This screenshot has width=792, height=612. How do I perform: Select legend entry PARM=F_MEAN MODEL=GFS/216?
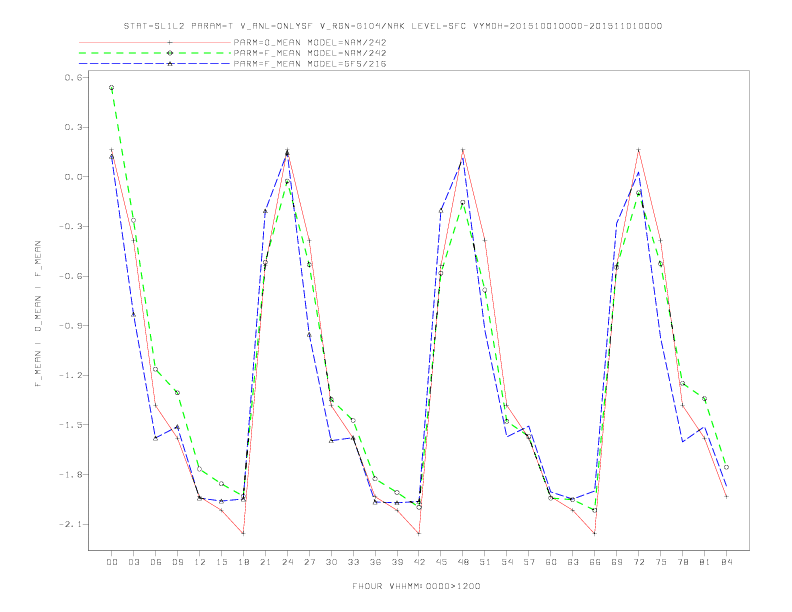[310, 64]
